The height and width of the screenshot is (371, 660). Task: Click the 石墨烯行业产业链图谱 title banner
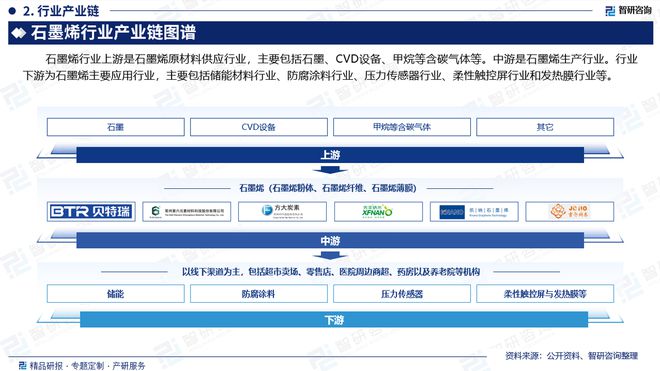tap(330, 33)
